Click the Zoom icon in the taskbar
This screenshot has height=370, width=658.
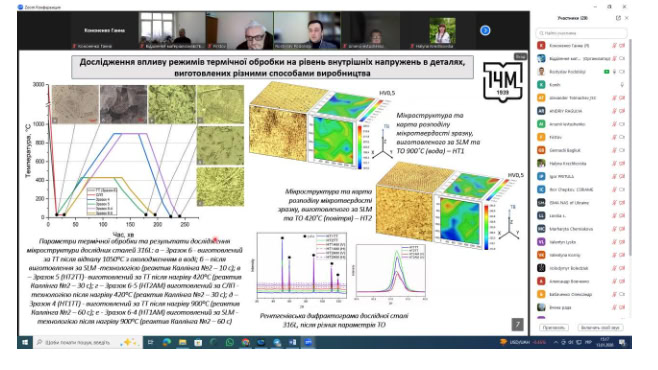[x=308, y=342]
